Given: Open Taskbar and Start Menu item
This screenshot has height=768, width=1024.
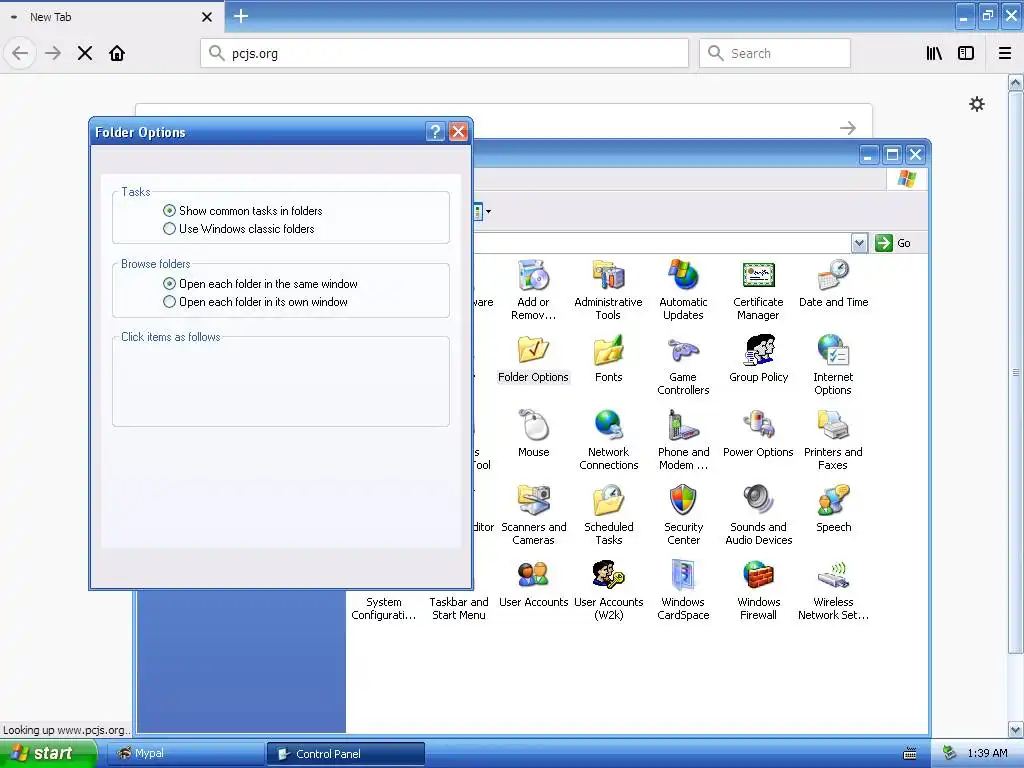Looking at the screenshot, I should (458, 608).
